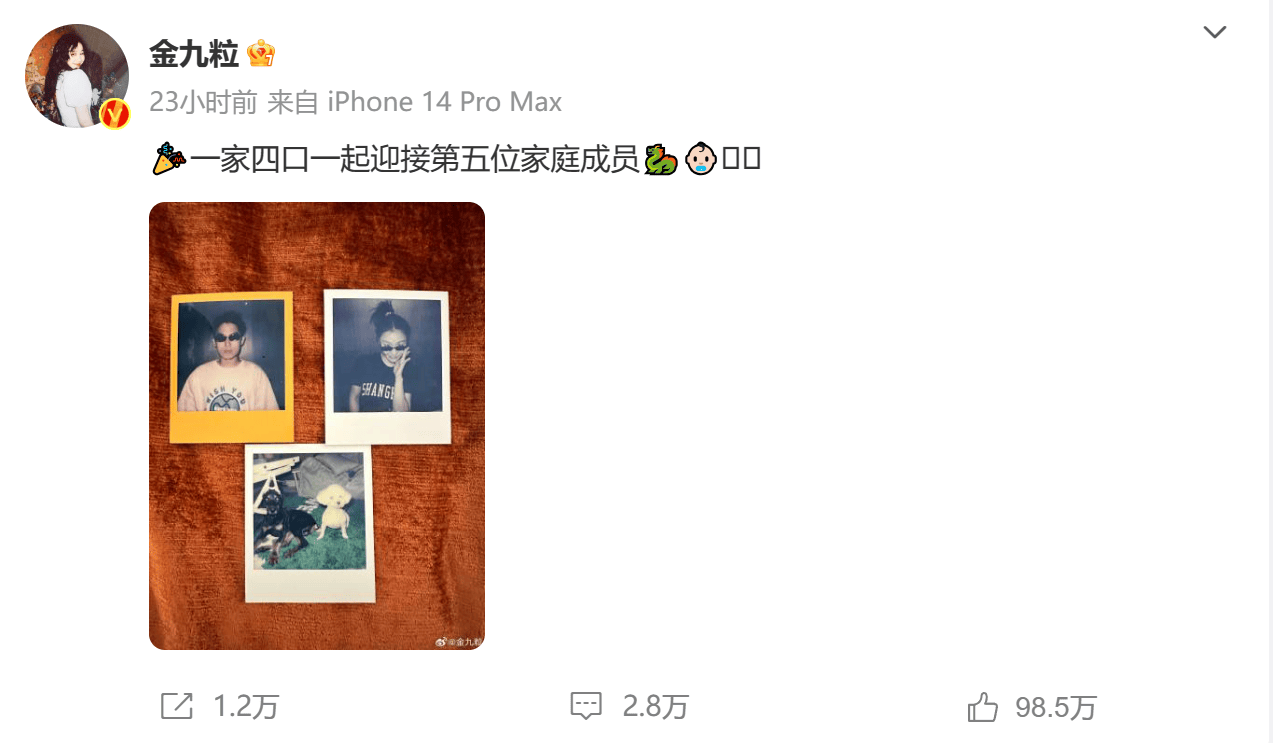This screenshot has height=743, width=1273.
Task: Open the 23小时前 timestamp link
Action: click(x=204, y=102)
